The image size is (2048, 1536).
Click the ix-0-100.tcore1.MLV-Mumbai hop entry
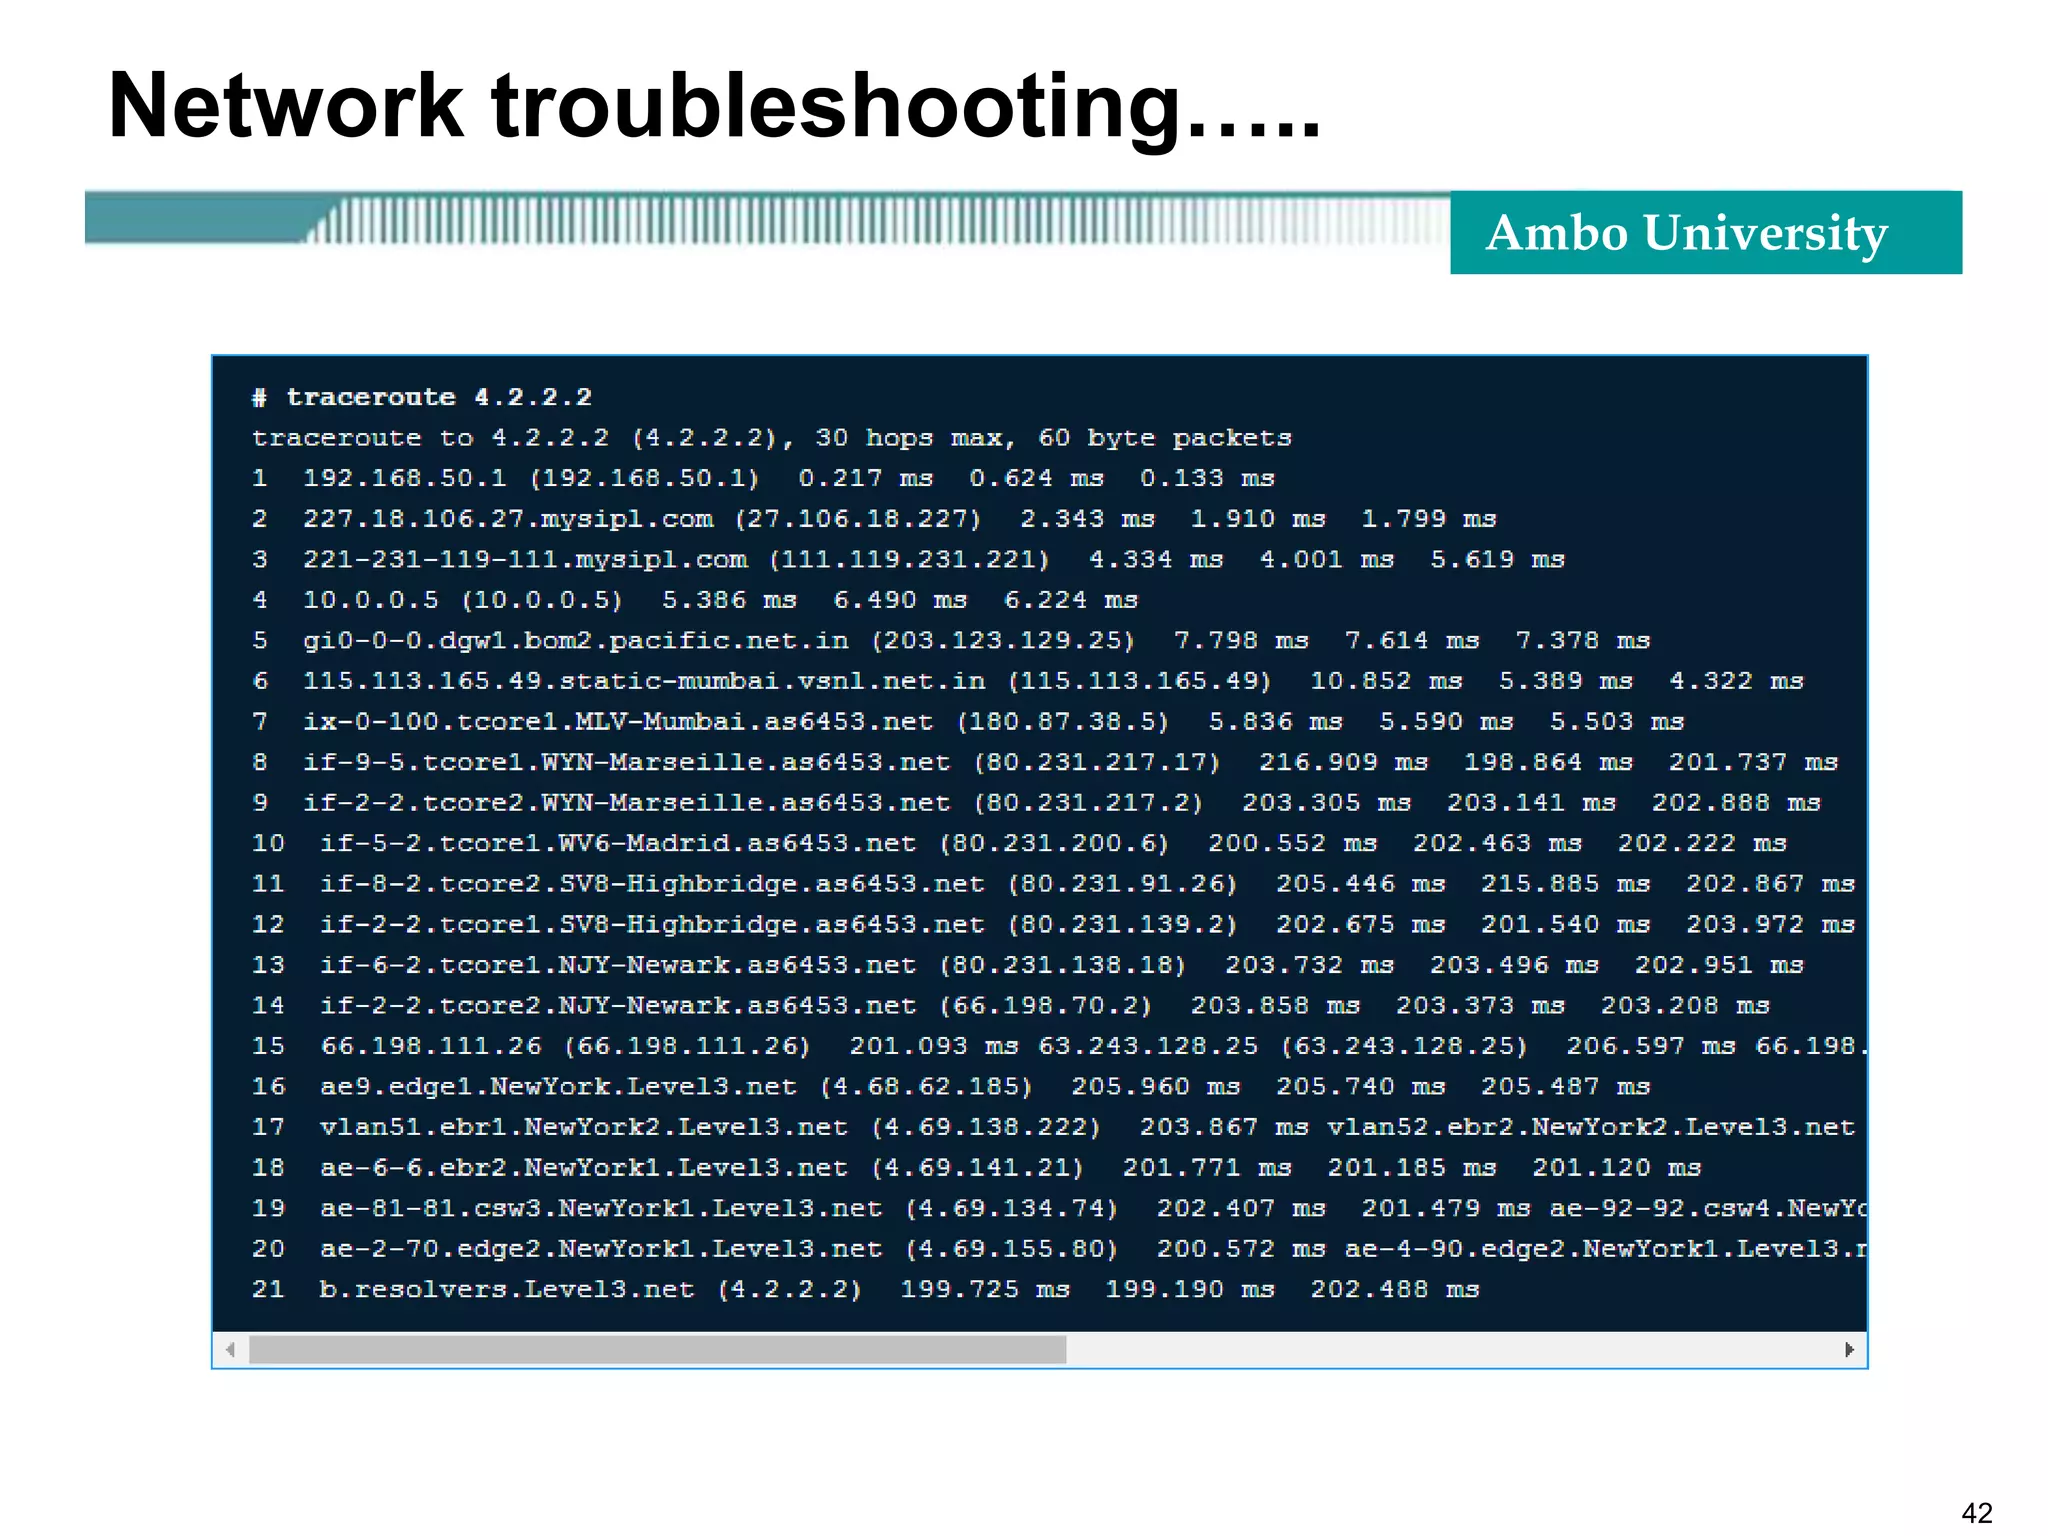point(617,722)
